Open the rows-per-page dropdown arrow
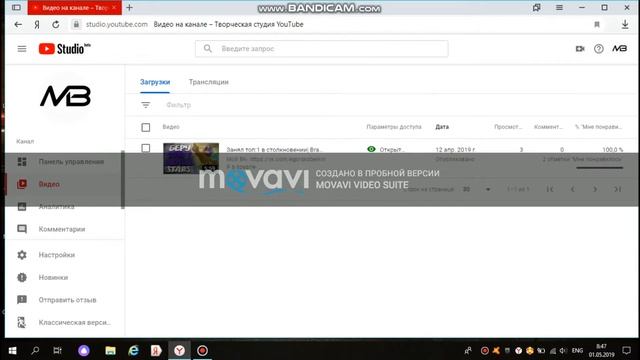 coord(488,189)
